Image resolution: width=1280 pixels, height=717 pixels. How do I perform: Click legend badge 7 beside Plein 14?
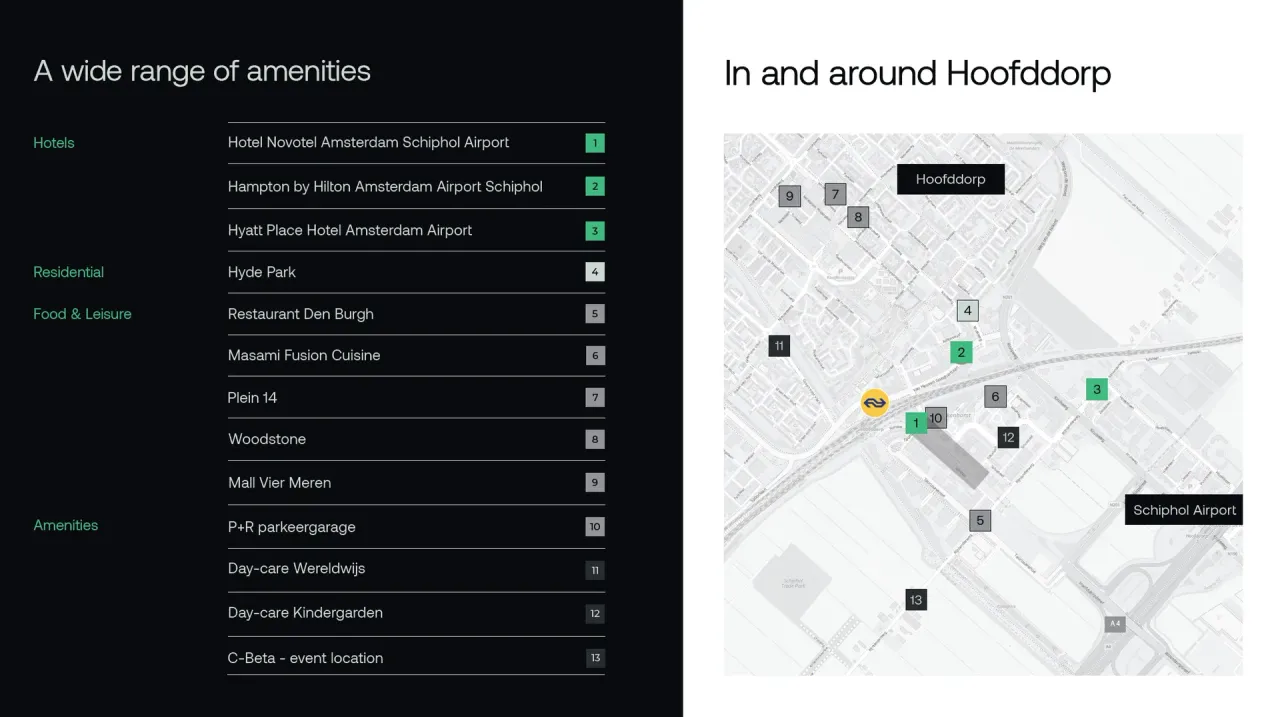tap(595, 398)
